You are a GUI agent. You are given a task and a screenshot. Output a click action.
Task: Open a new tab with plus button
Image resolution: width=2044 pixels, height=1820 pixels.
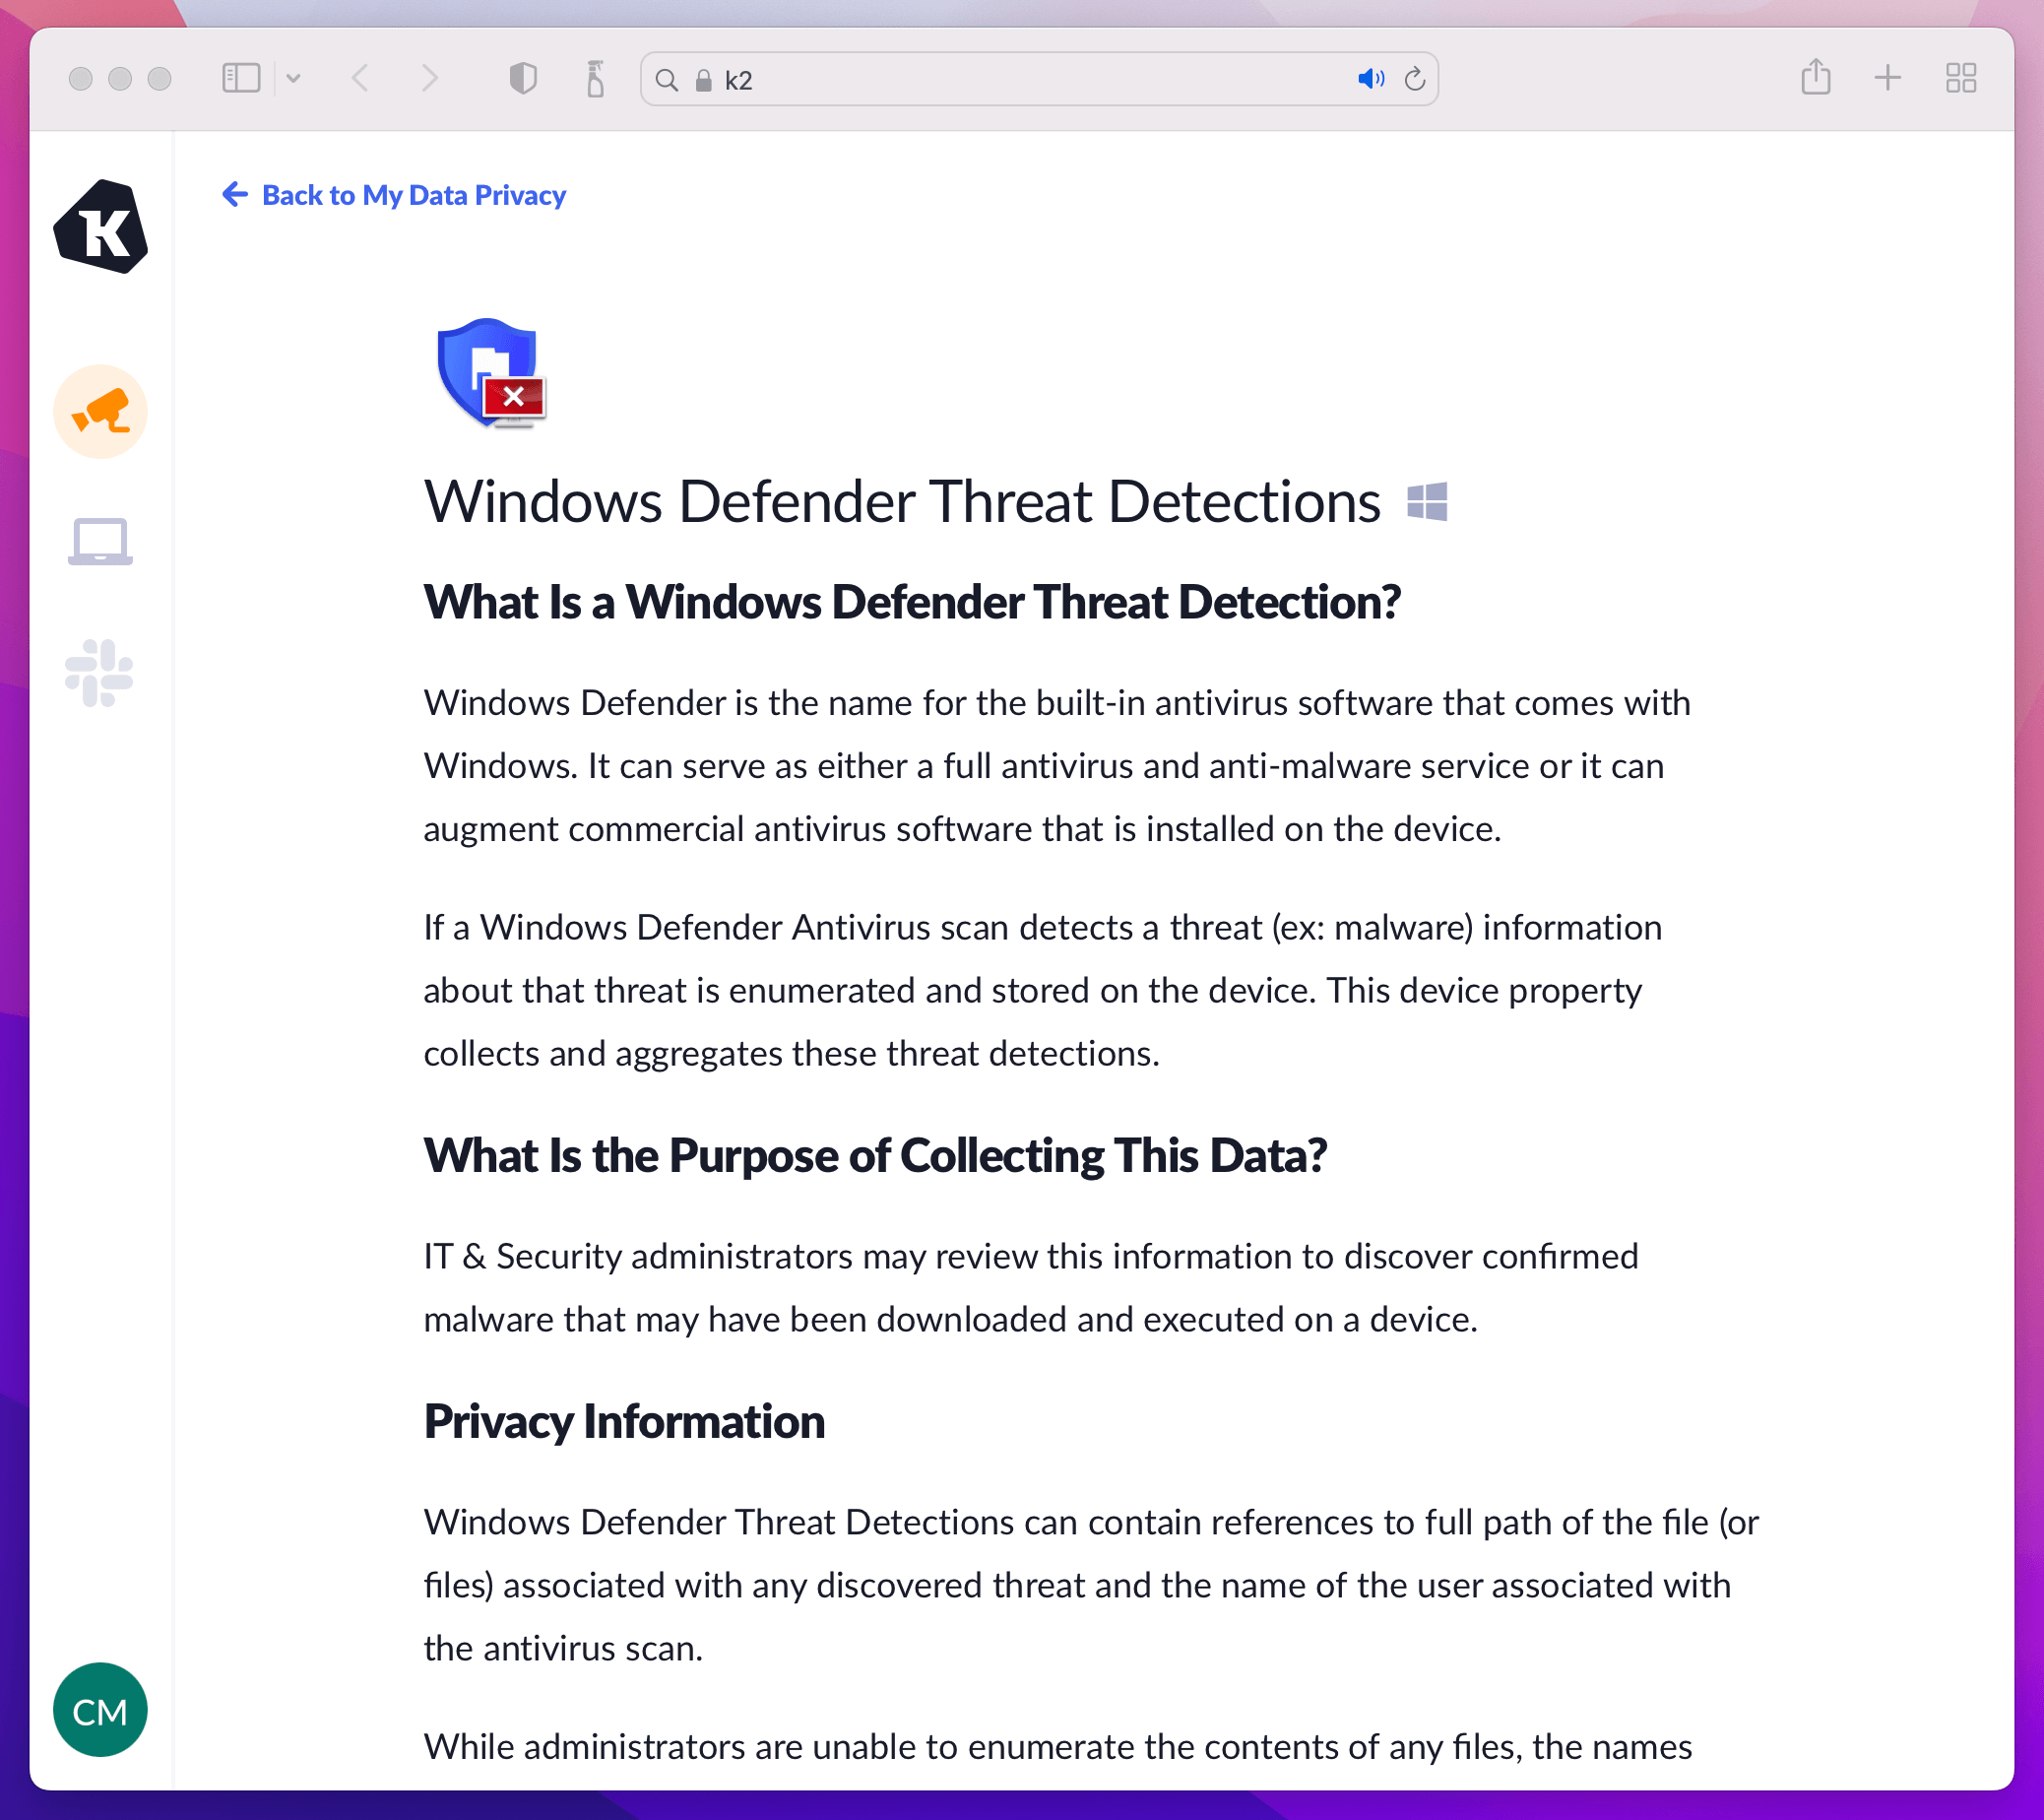1887,78
